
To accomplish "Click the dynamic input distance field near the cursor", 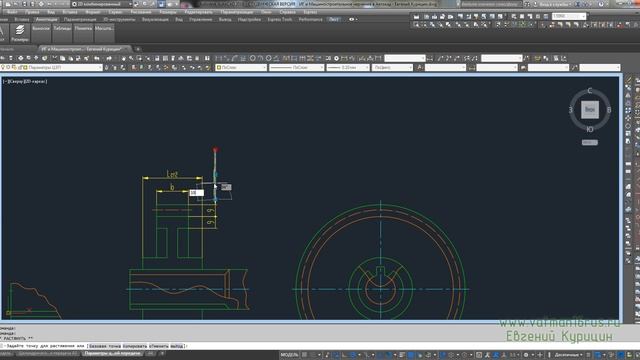I will pos(196,193).
